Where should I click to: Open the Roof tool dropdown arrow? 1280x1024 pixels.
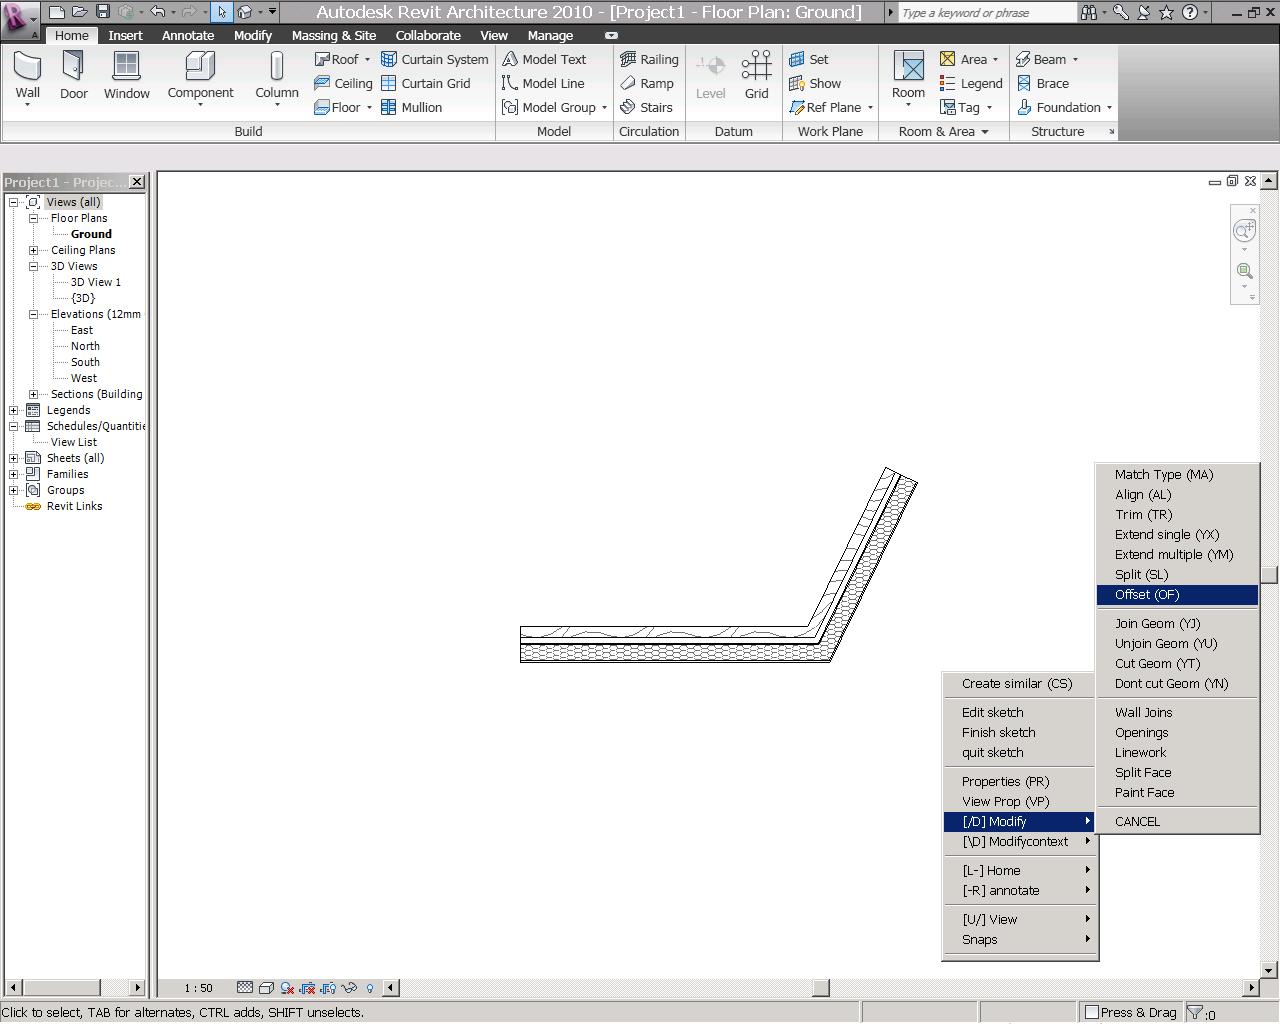tap(367, 60)
